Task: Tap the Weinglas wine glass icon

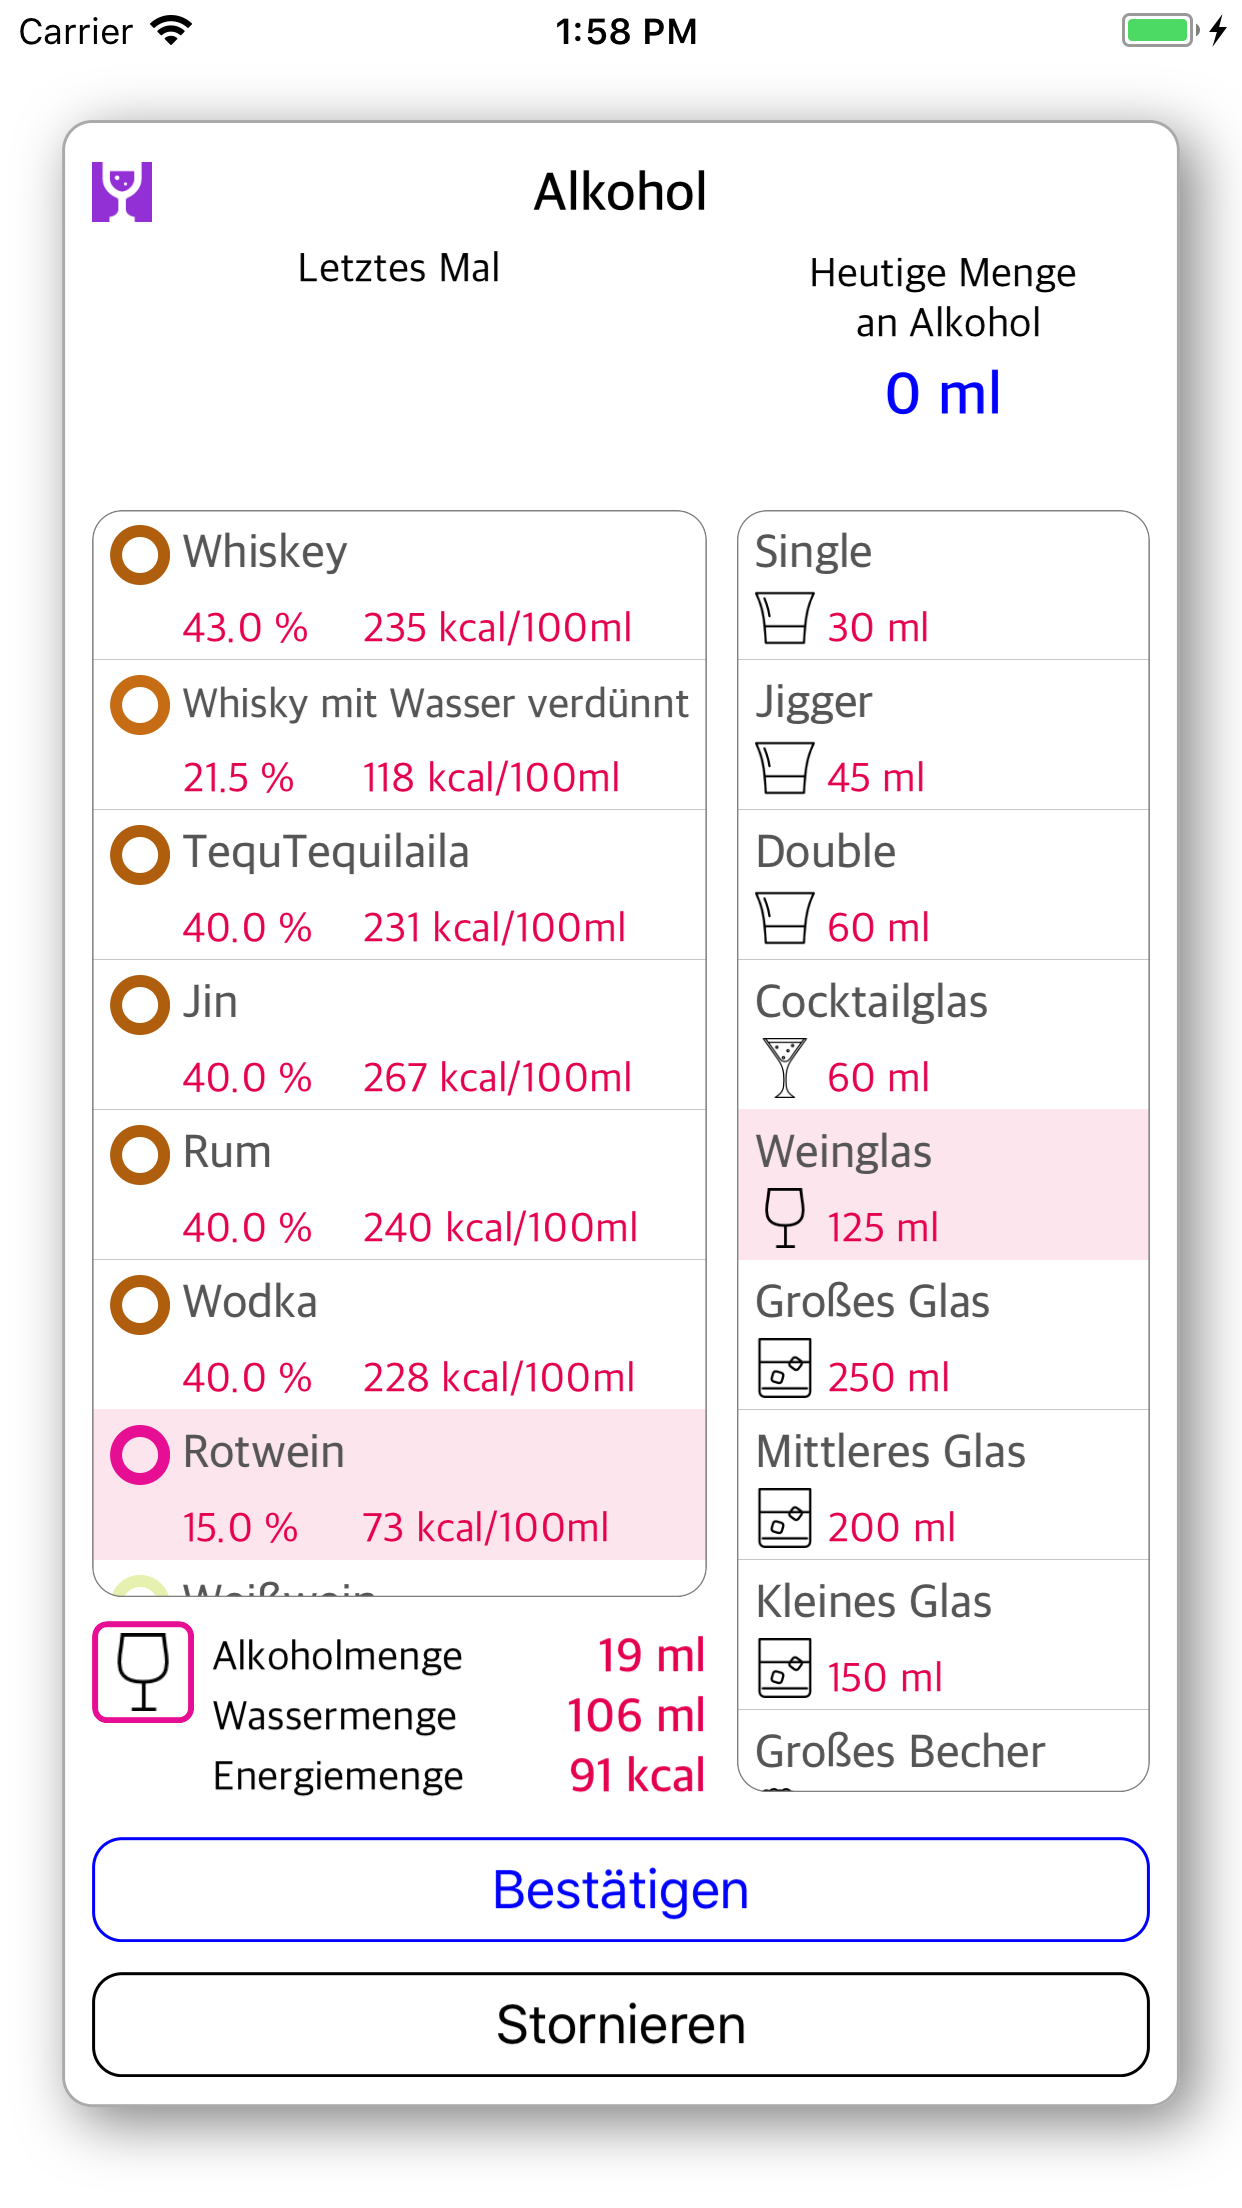Action: (x=784, y=1217)
